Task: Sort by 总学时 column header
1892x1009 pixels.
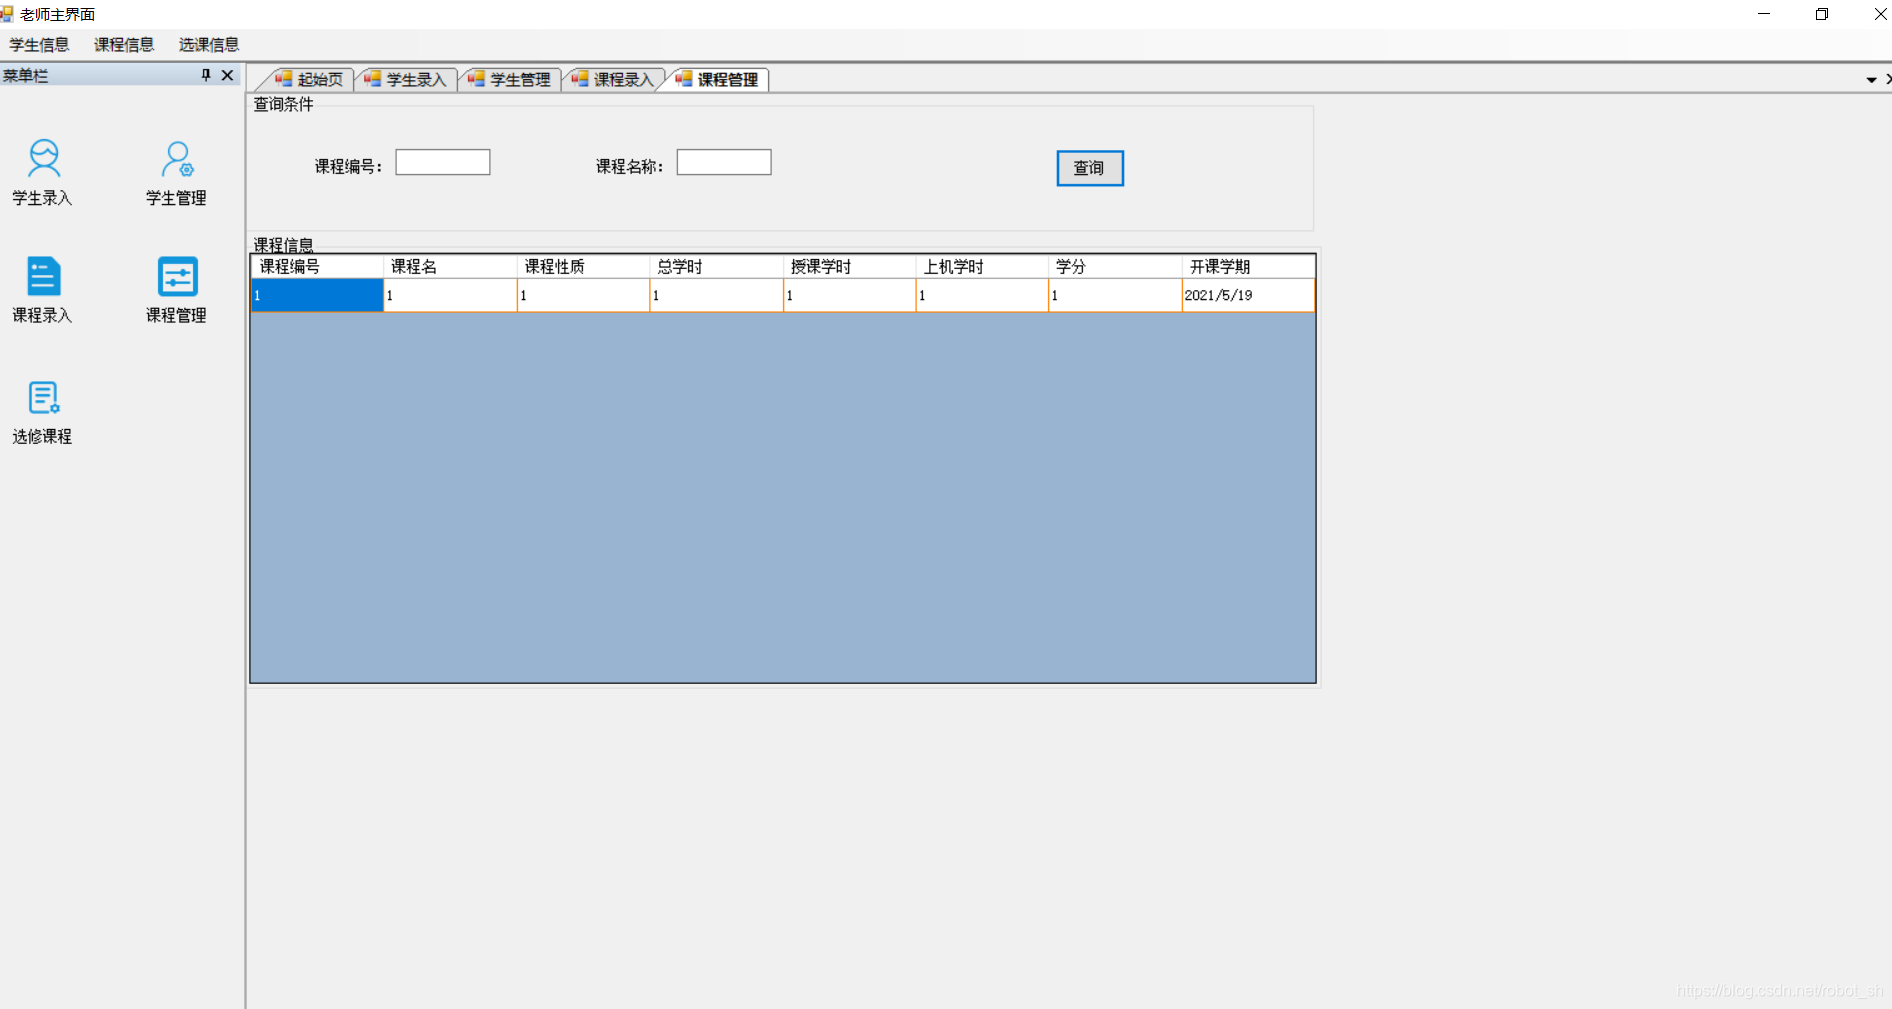Action: pos(716,266)
